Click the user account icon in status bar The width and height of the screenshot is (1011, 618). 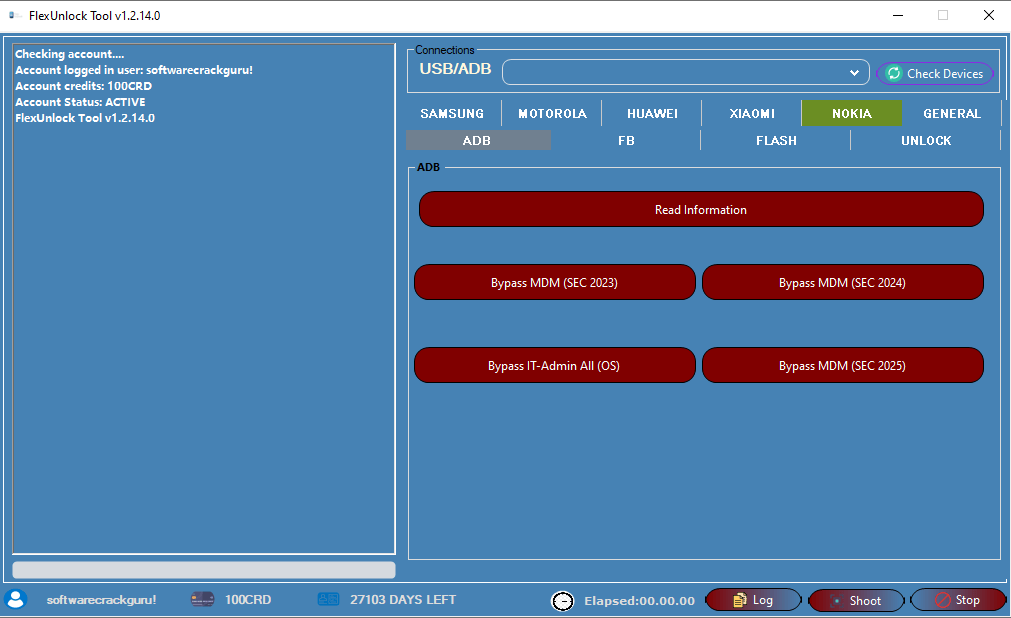15,599
